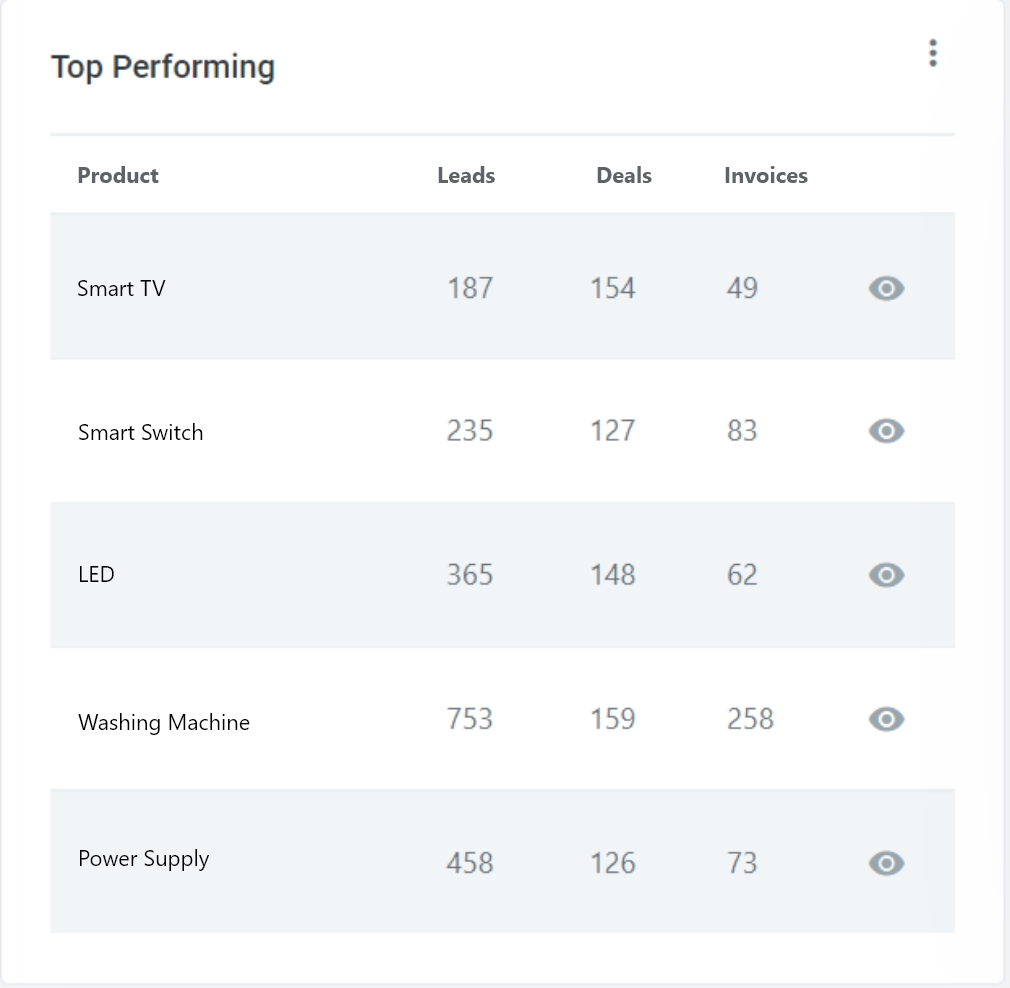
Task: View details for Smart Switch row
Action: coord(886,431)
